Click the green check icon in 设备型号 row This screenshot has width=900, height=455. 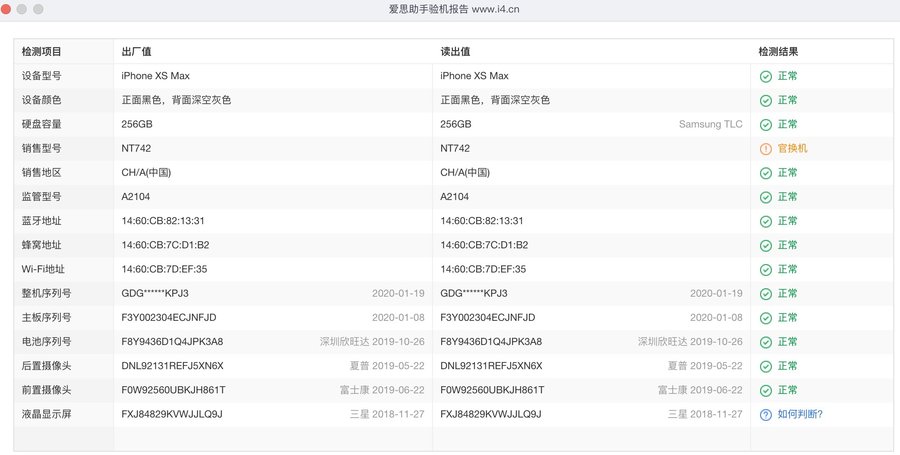(x=766, y=76)
